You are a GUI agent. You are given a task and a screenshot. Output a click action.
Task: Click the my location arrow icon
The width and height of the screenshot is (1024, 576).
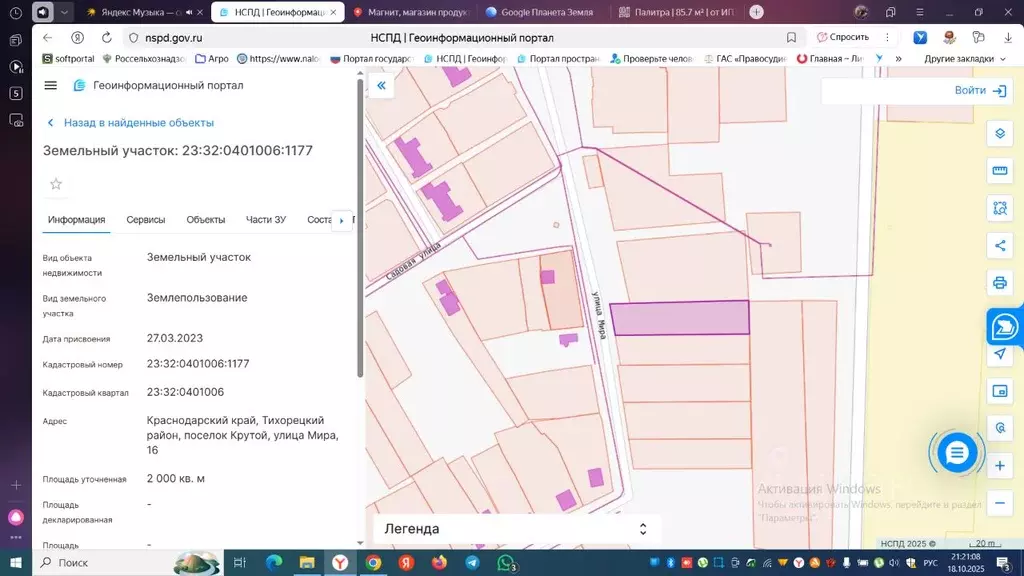999,354
